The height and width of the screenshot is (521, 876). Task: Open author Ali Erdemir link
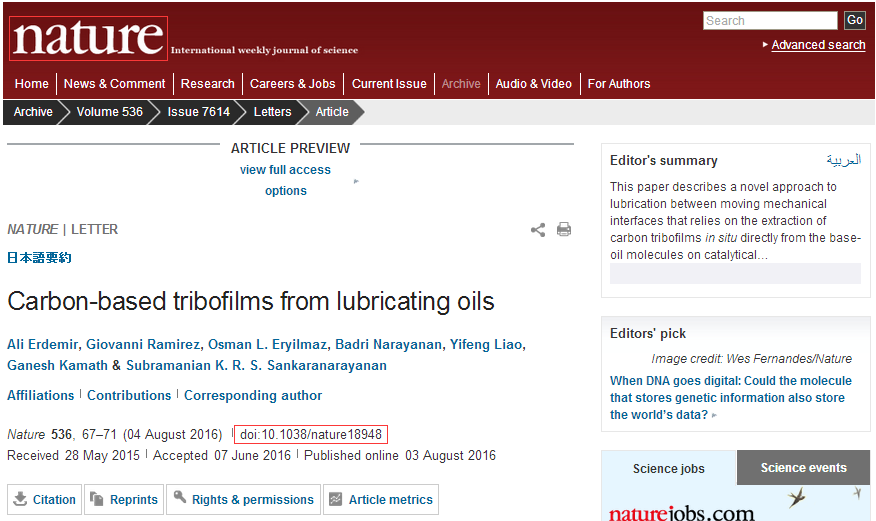(43, 345)
